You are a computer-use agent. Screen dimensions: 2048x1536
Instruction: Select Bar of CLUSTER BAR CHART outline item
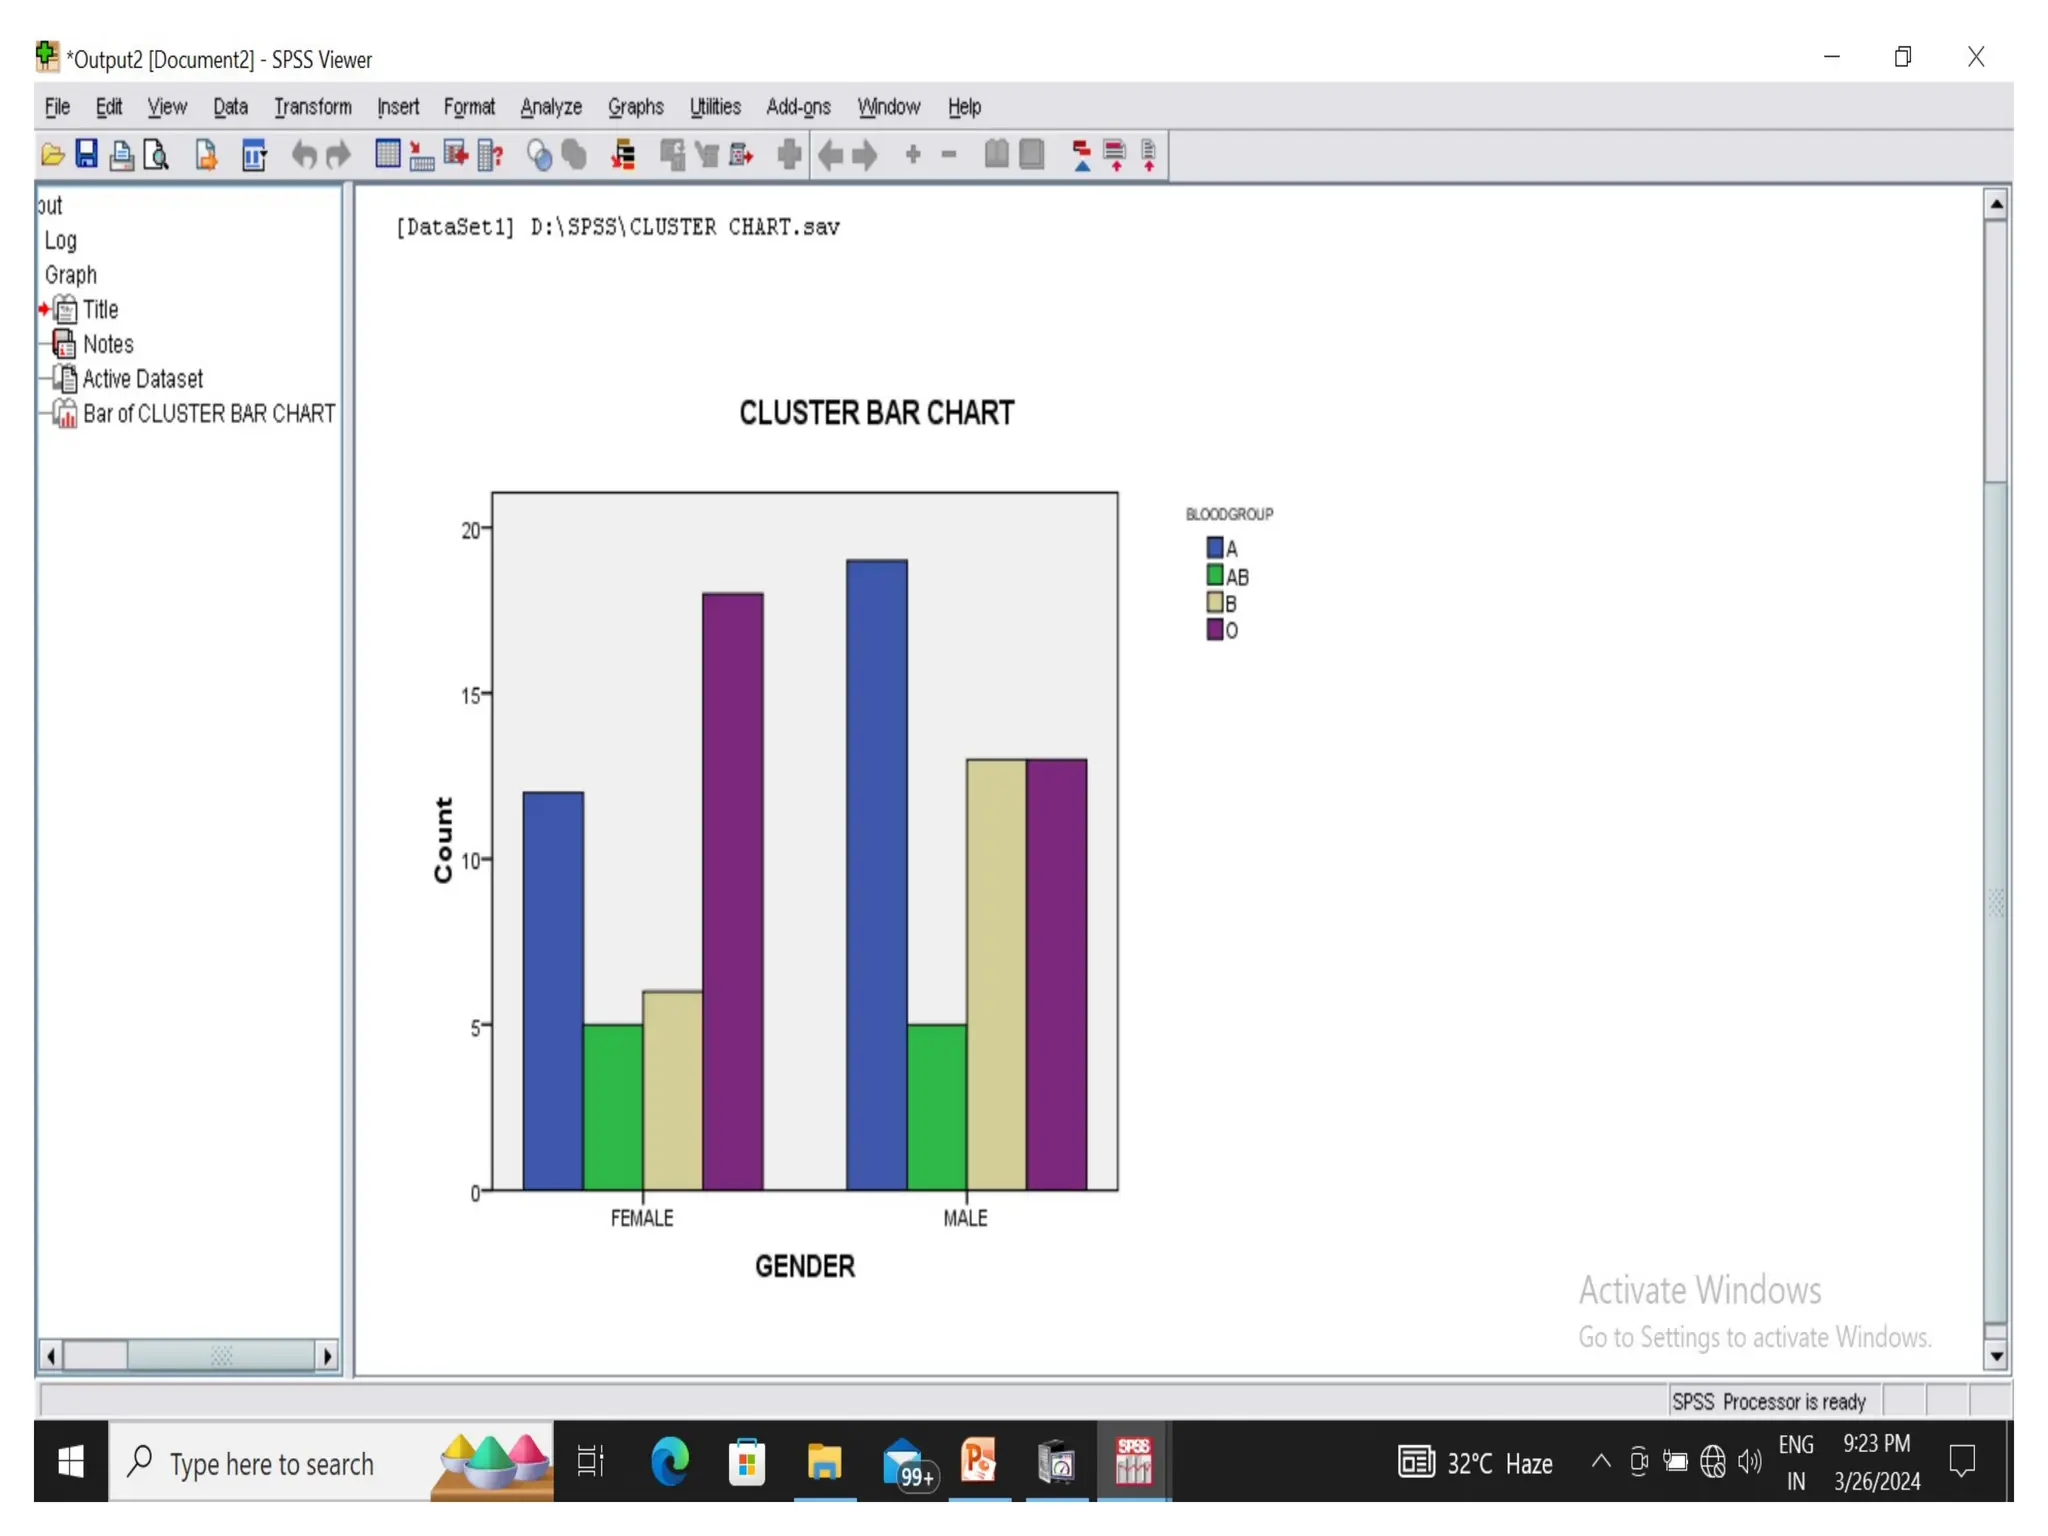point(208,414)
